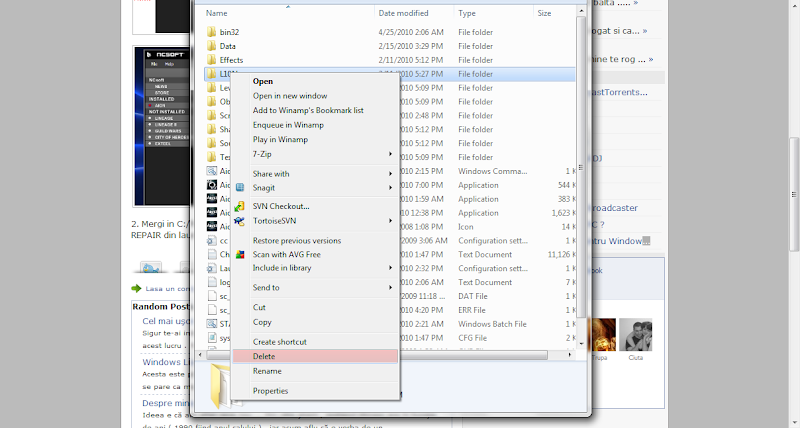Click the 'CFG File' type cell
The height and width of the screenshot is (428, 800).
472,338
